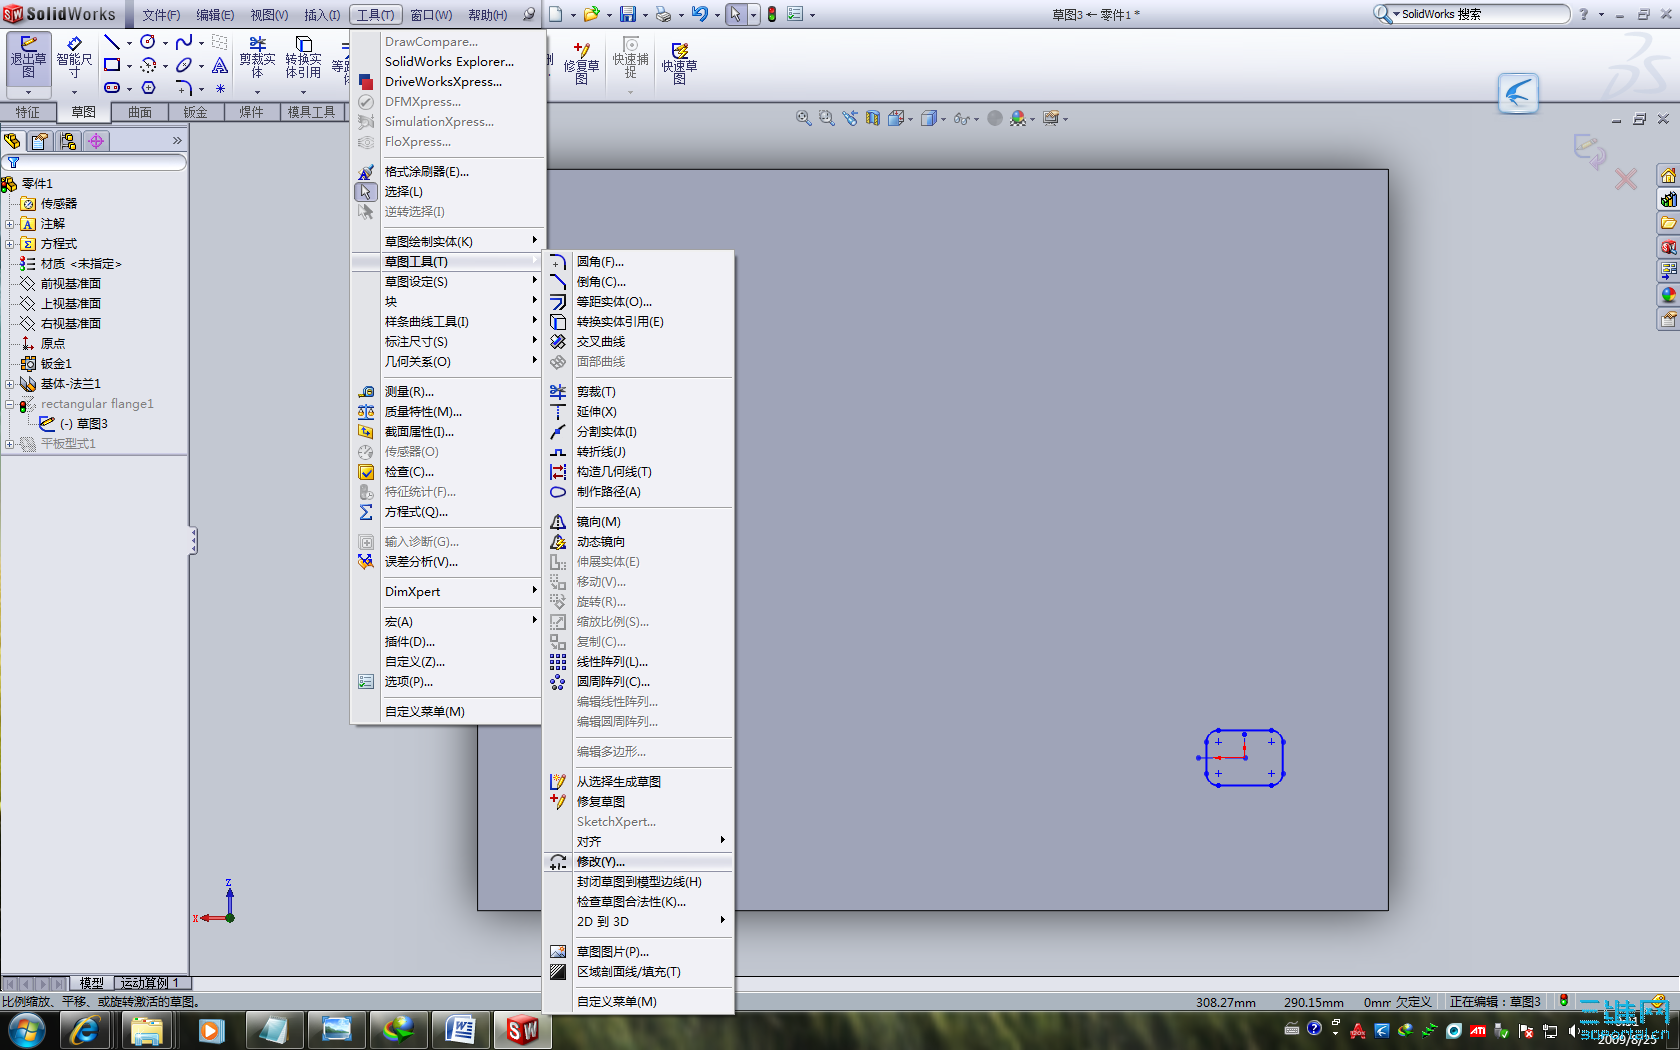Click the Rapid Sketch (快速草图) toolbar icon
The width and height of the screenshot is (1680, 1050).
click(679, 62)
